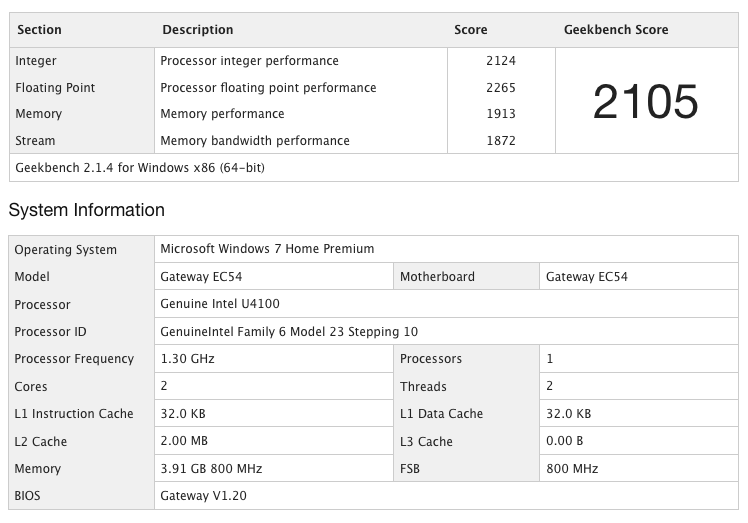Click the Geekbench Score column header

(x=616, y=30)
